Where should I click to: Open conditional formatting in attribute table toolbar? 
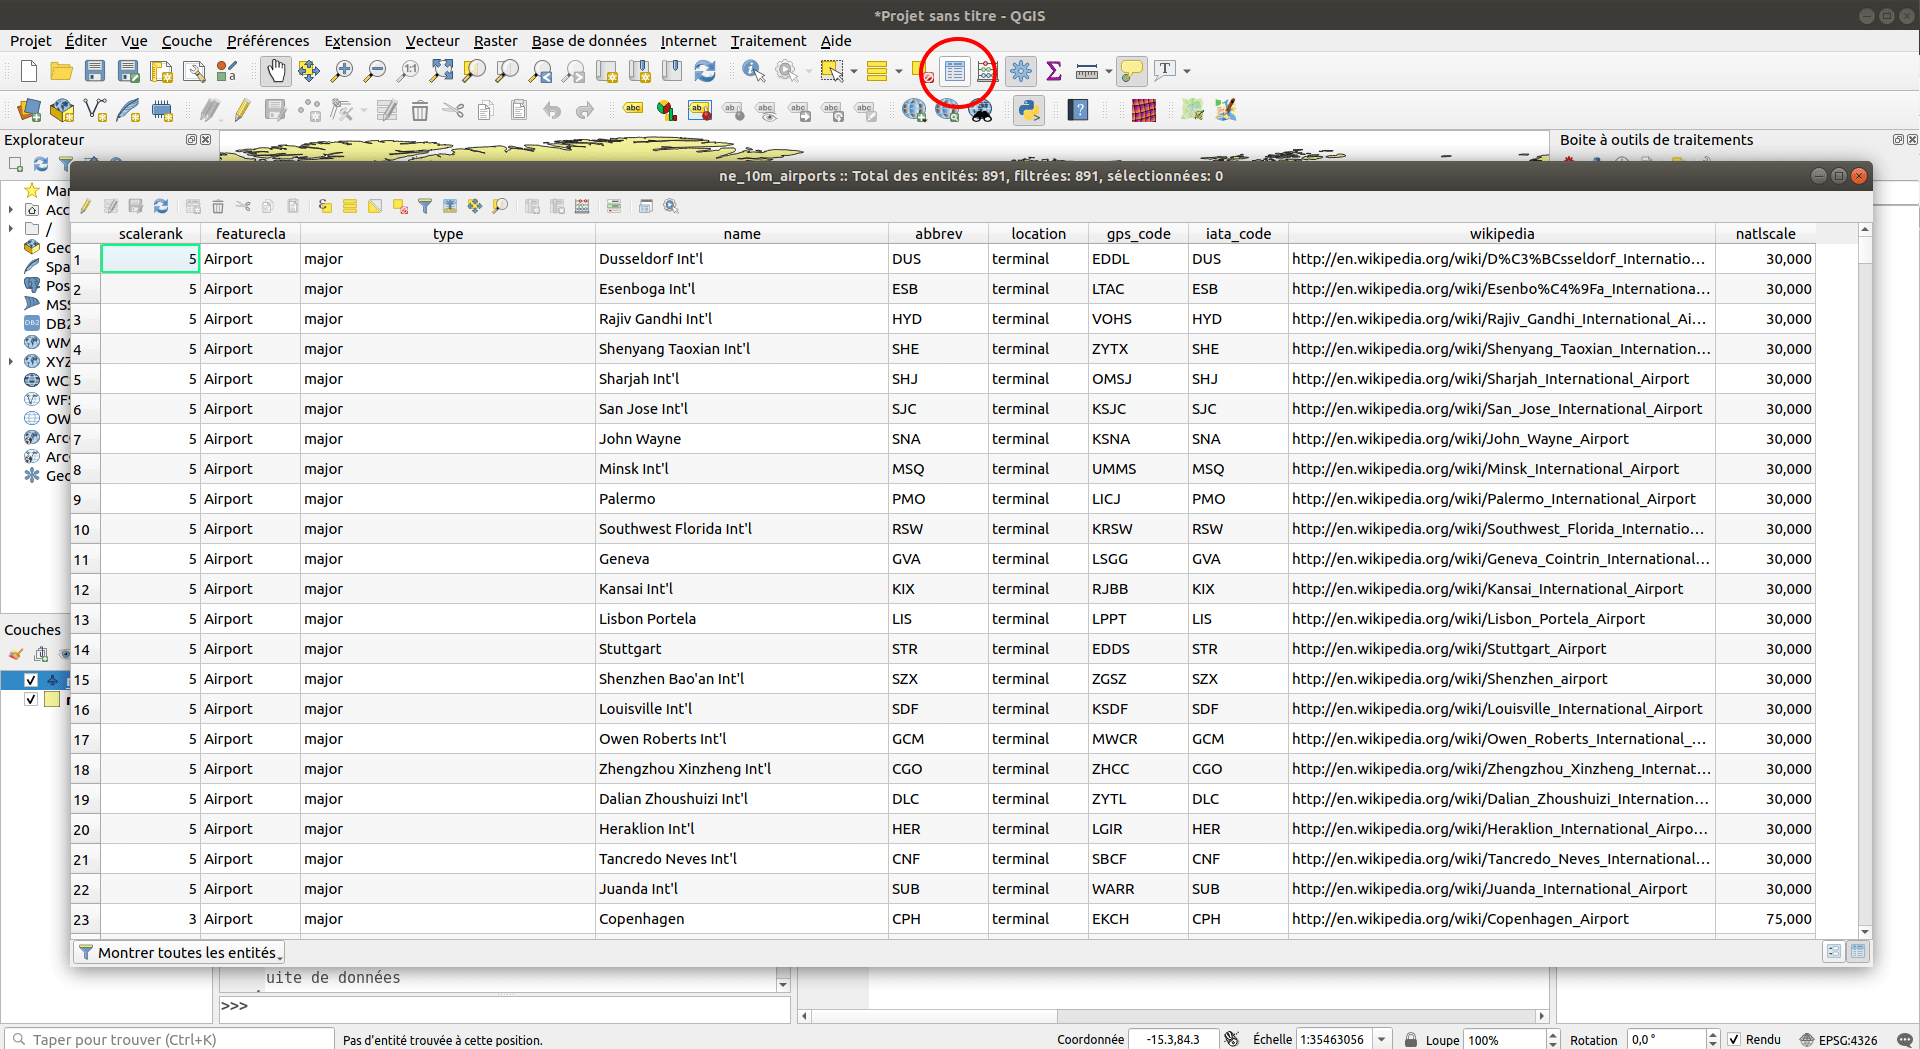tap(614, 206)
